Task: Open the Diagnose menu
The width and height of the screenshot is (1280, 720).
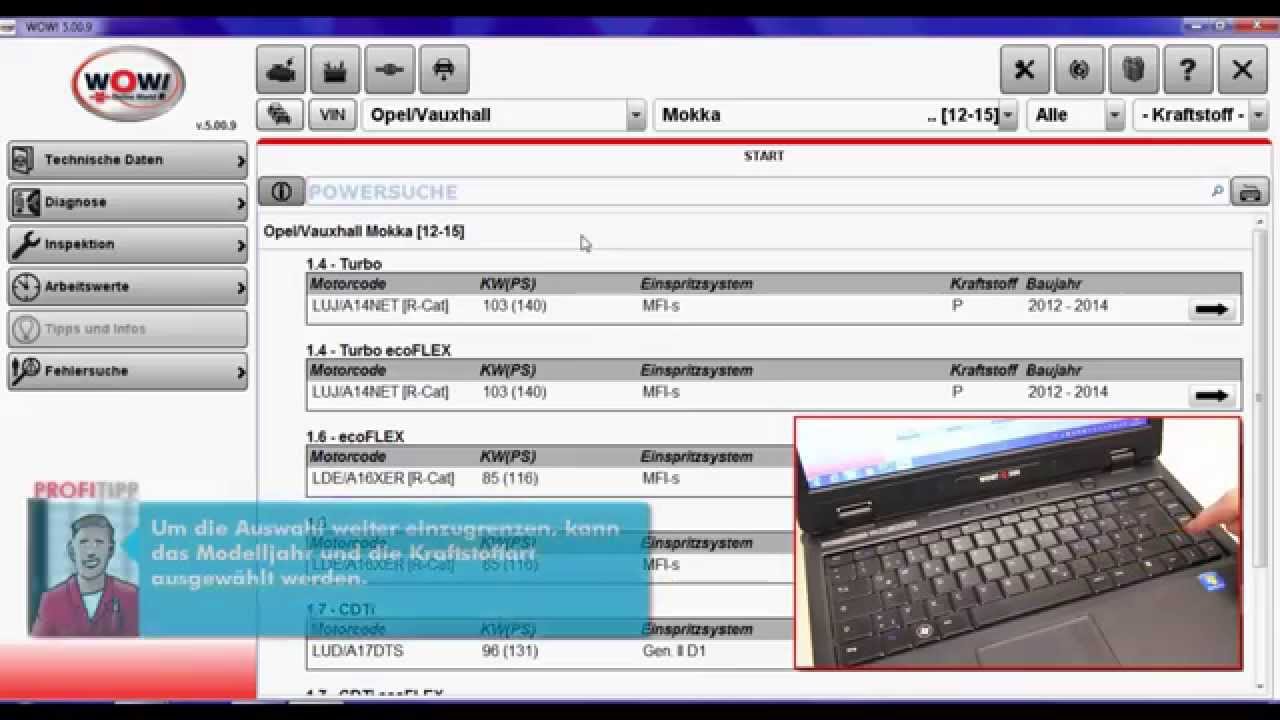Action: (x=127, y=202)
